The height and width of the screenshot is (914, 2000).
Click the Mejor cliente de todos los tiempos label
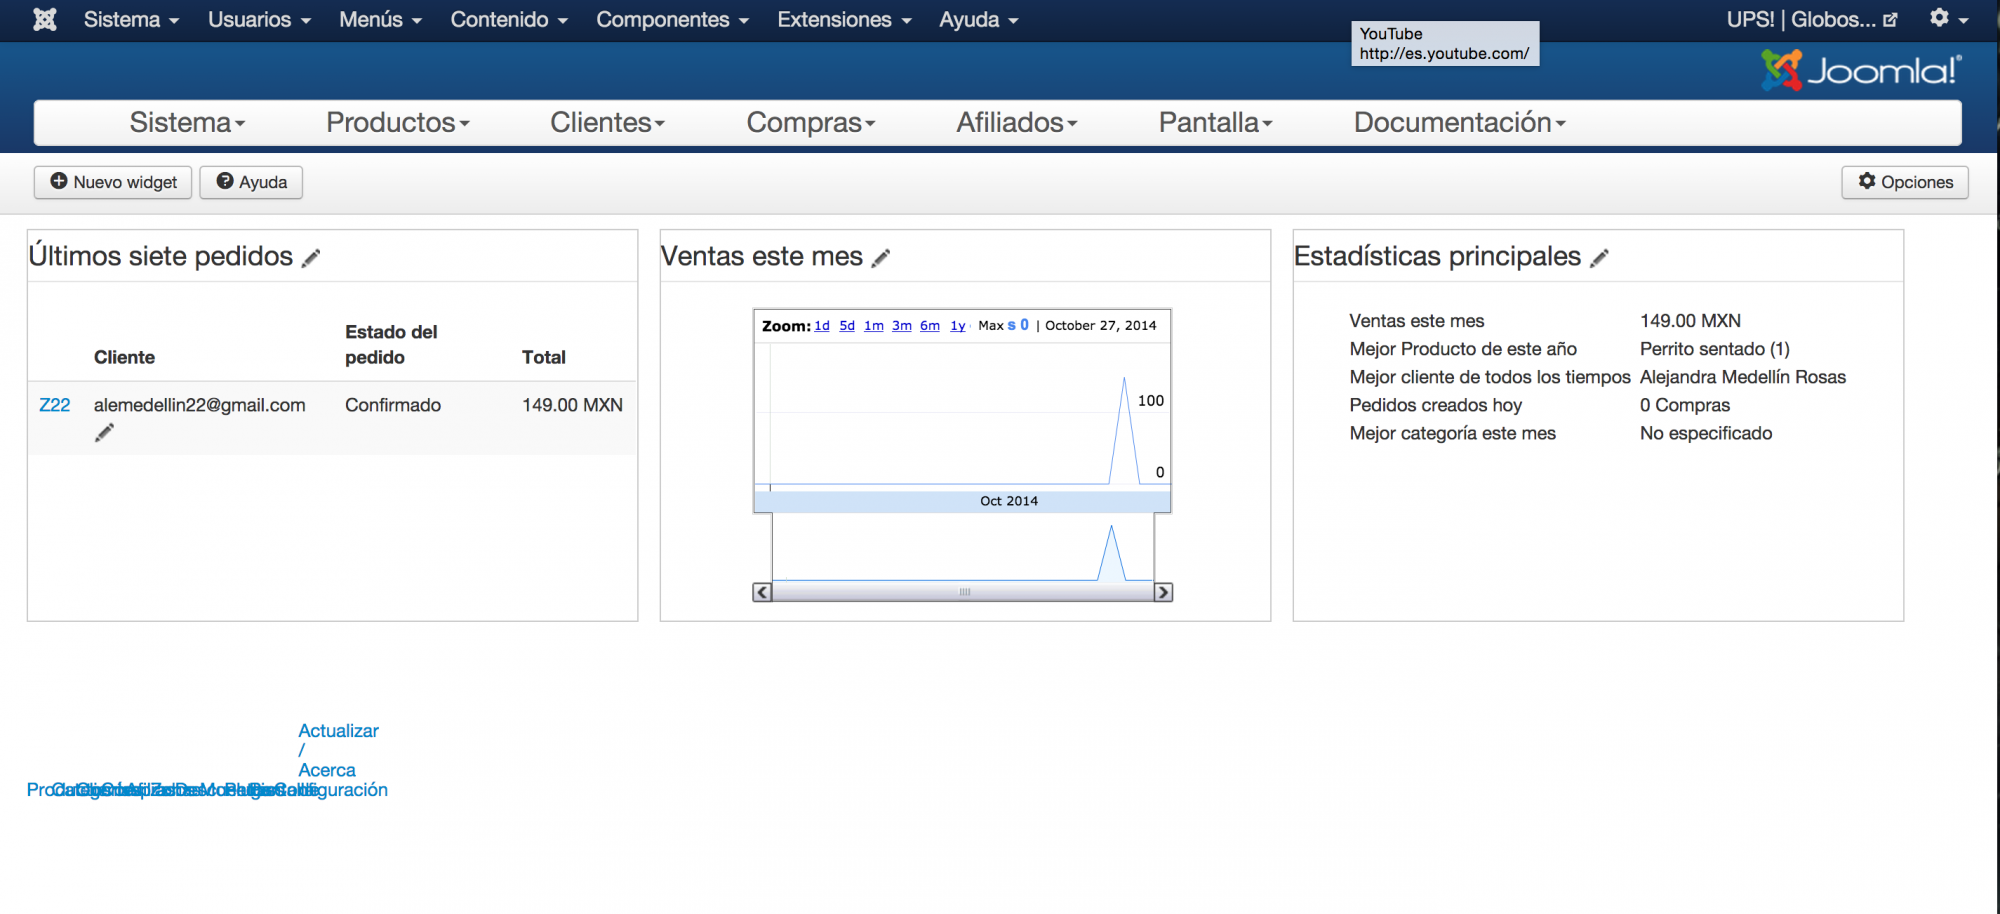pos(1490,377)
